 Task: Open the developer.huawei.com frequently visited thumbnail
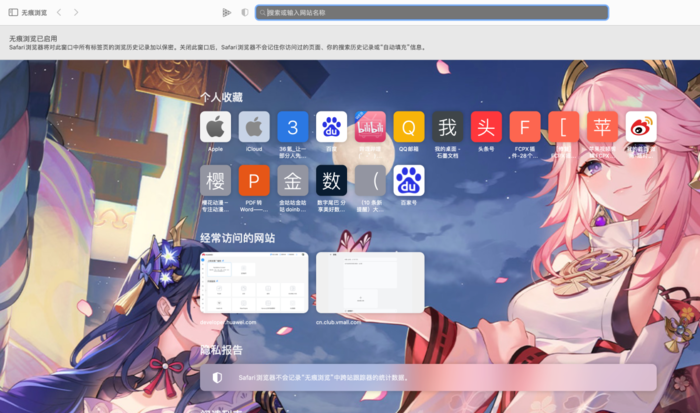click(x=254, y=283)
